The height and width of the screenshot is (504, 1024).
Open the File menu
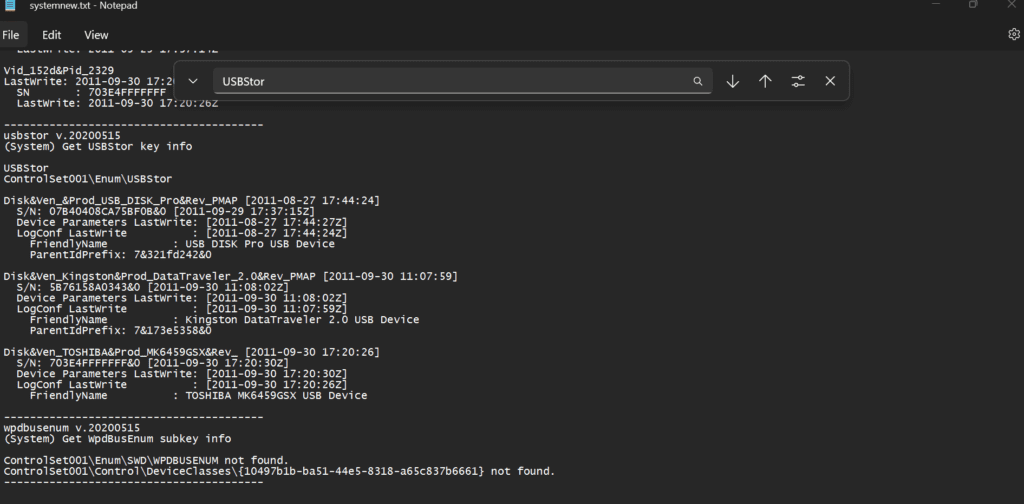11,35
